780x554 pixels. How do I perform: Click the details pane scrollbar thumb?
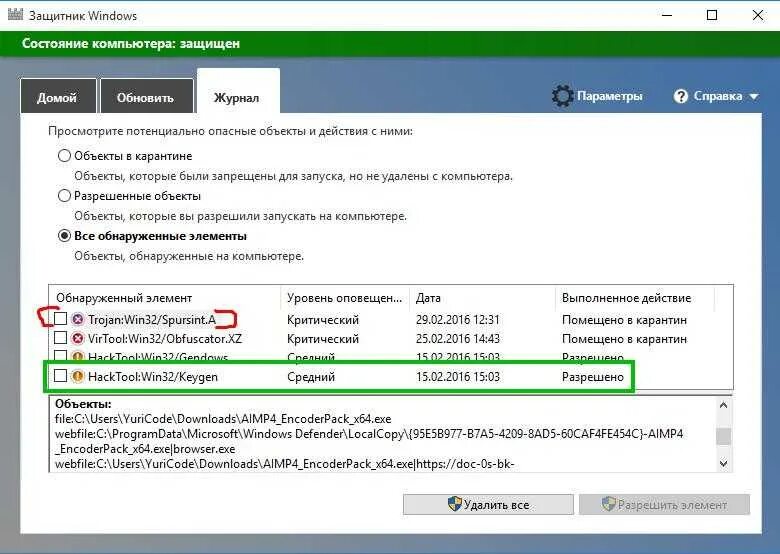click(724, 436)
